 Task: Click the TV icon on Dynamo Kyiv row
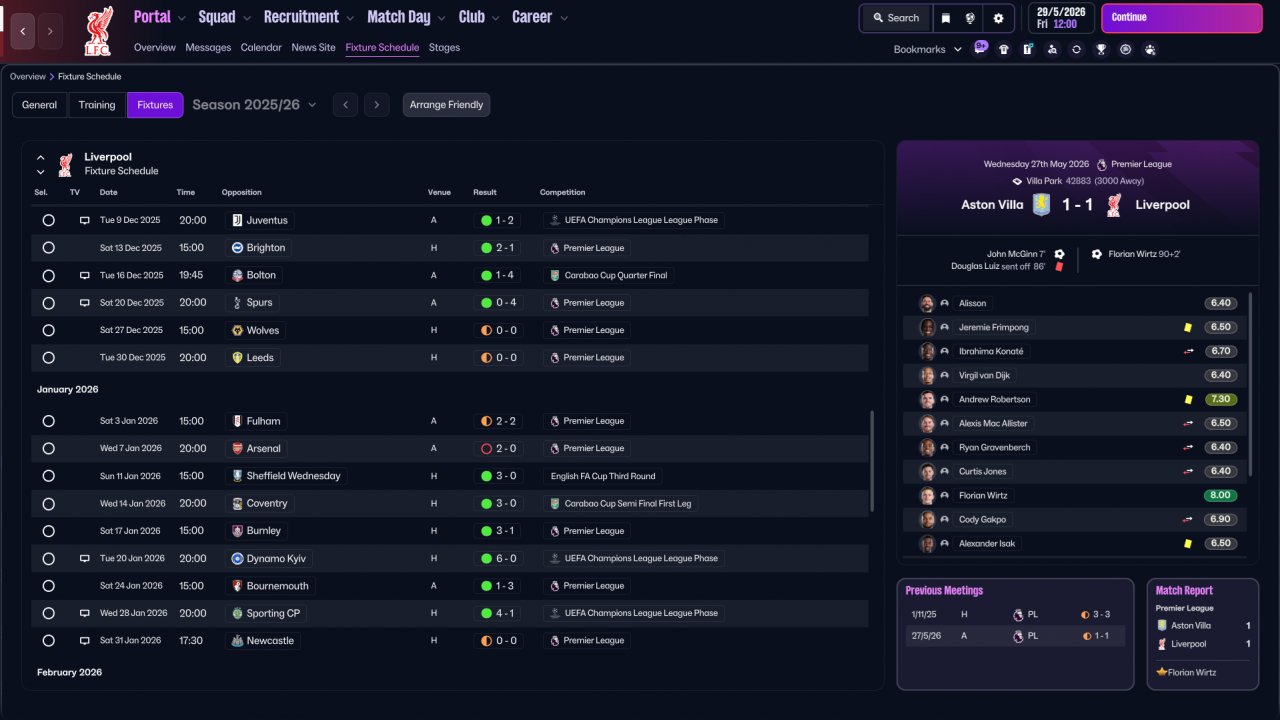tap(84, 558)
